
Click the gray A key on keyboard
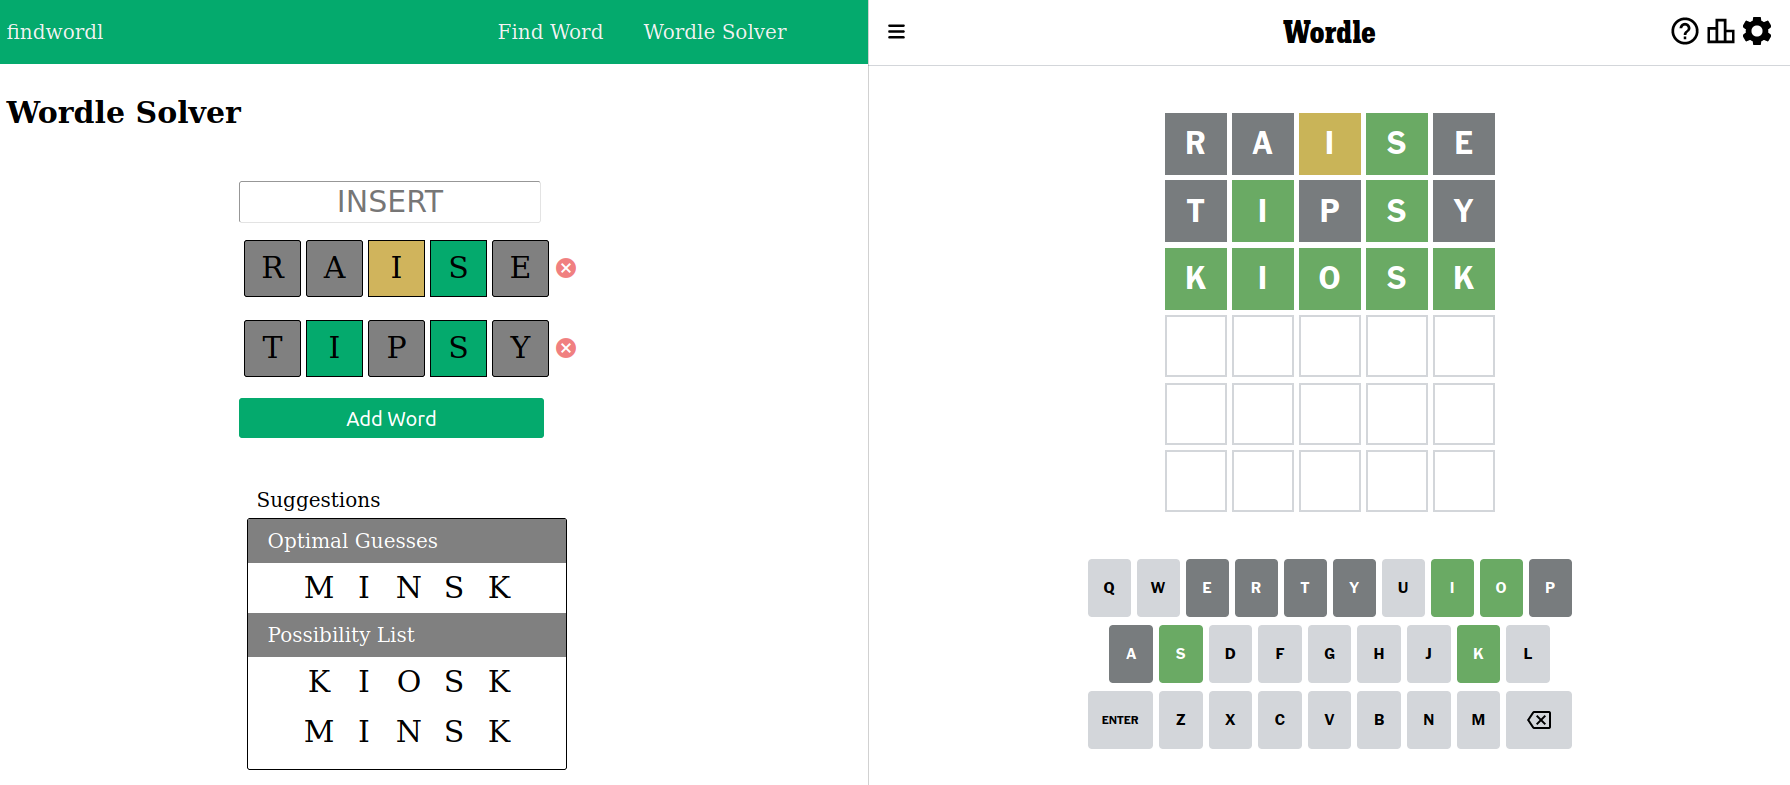(x=1131, y=654)
